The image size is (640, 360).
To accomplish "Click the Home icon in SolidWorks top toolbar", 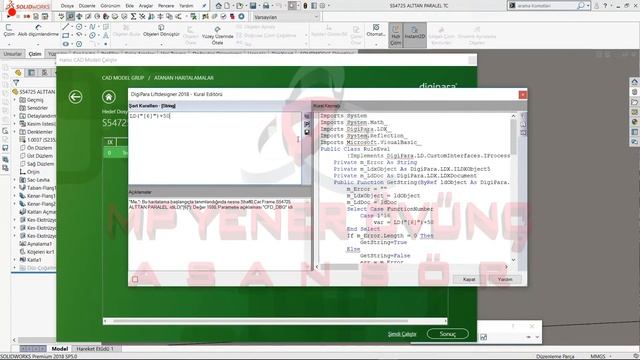I will point(219,6).
